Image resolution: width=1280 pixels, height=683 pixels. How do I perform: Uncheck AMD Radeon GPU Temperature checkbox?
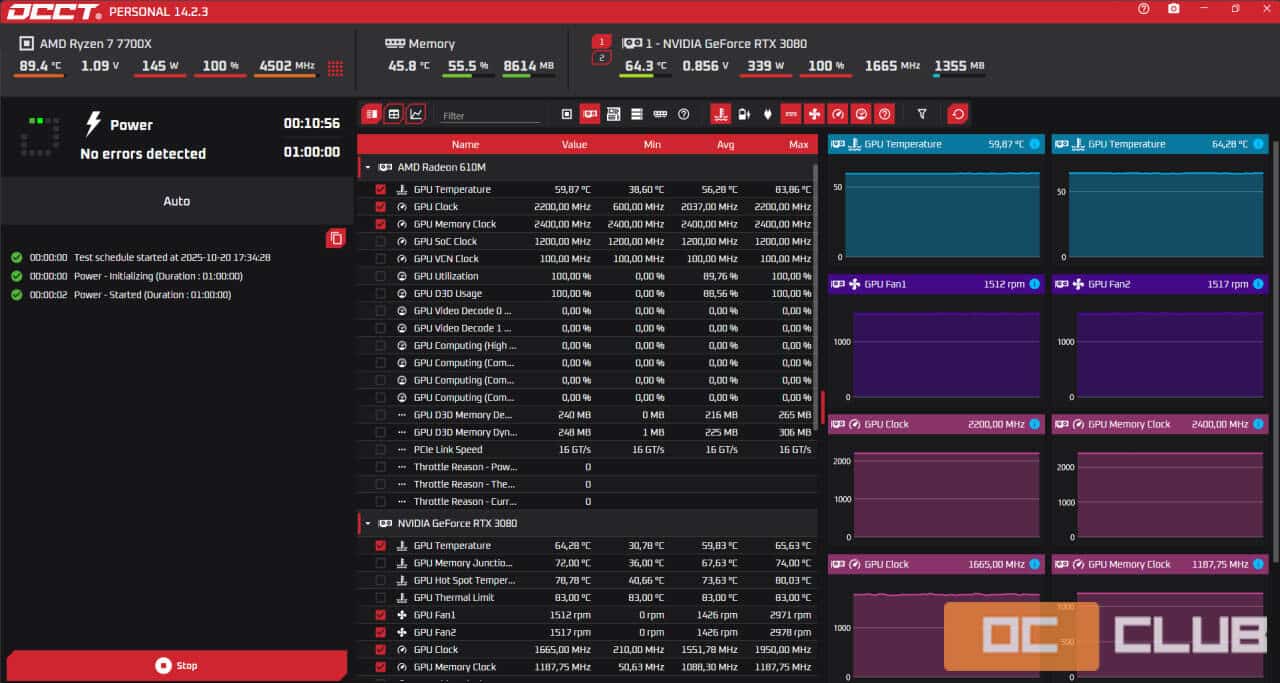[x=380, y=190]
